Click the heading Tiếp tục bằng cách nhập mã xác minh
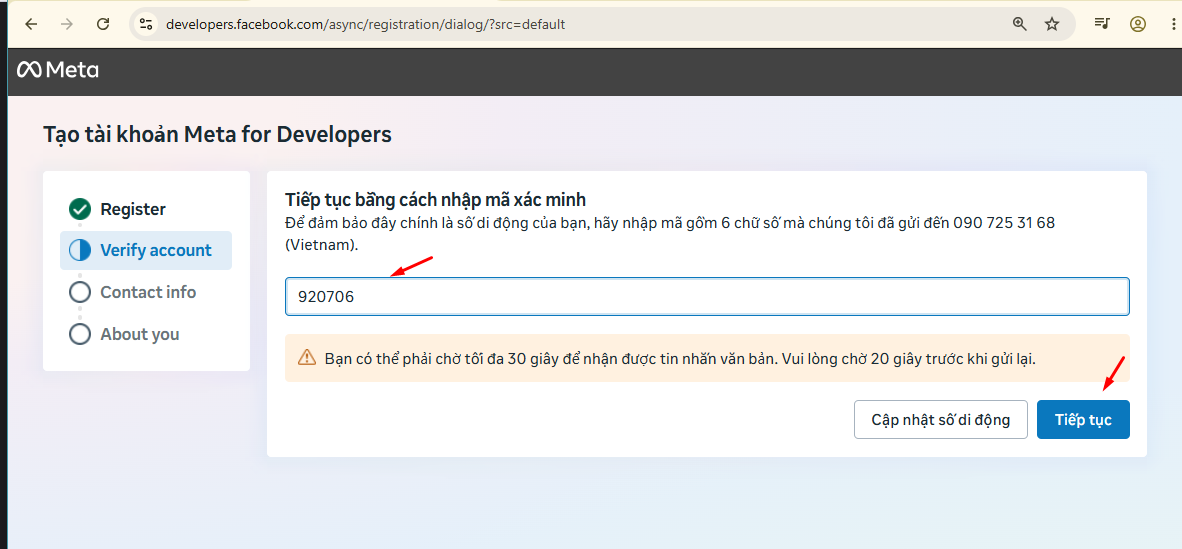1182x549 pixels. pyautogui.click(x=436, y=200)
